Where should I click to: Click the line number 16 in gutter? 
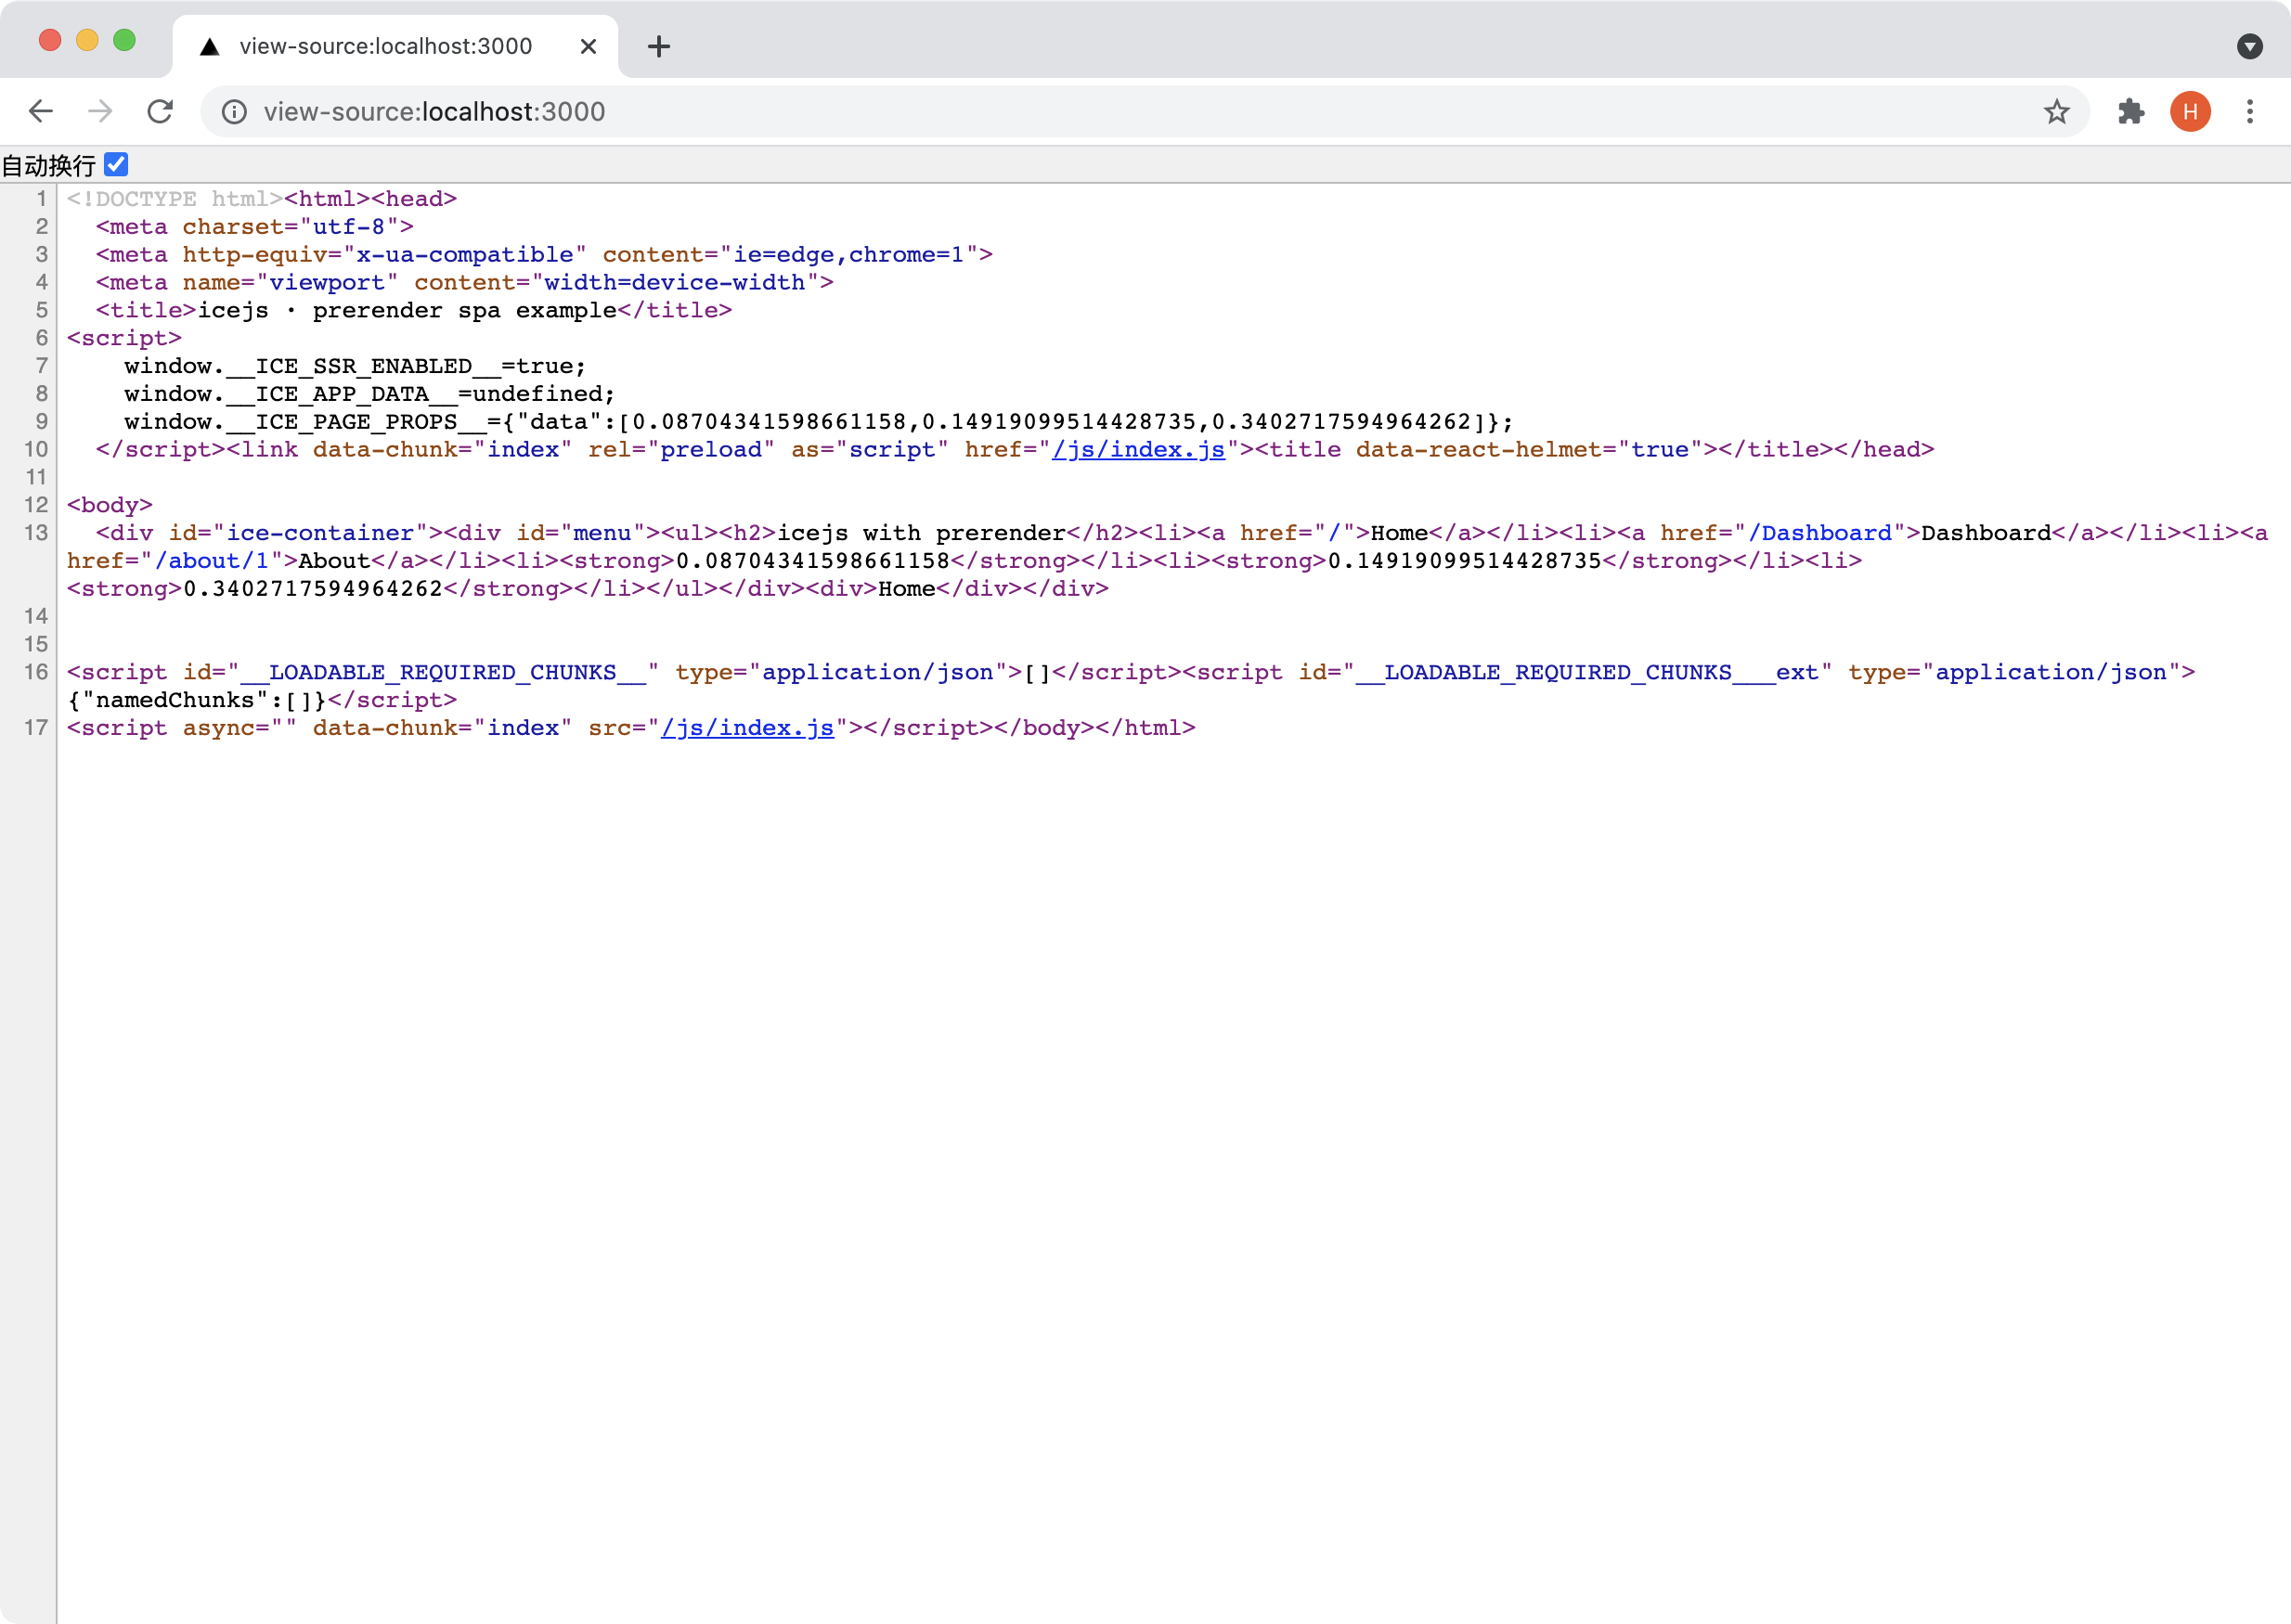click(36, 672)
